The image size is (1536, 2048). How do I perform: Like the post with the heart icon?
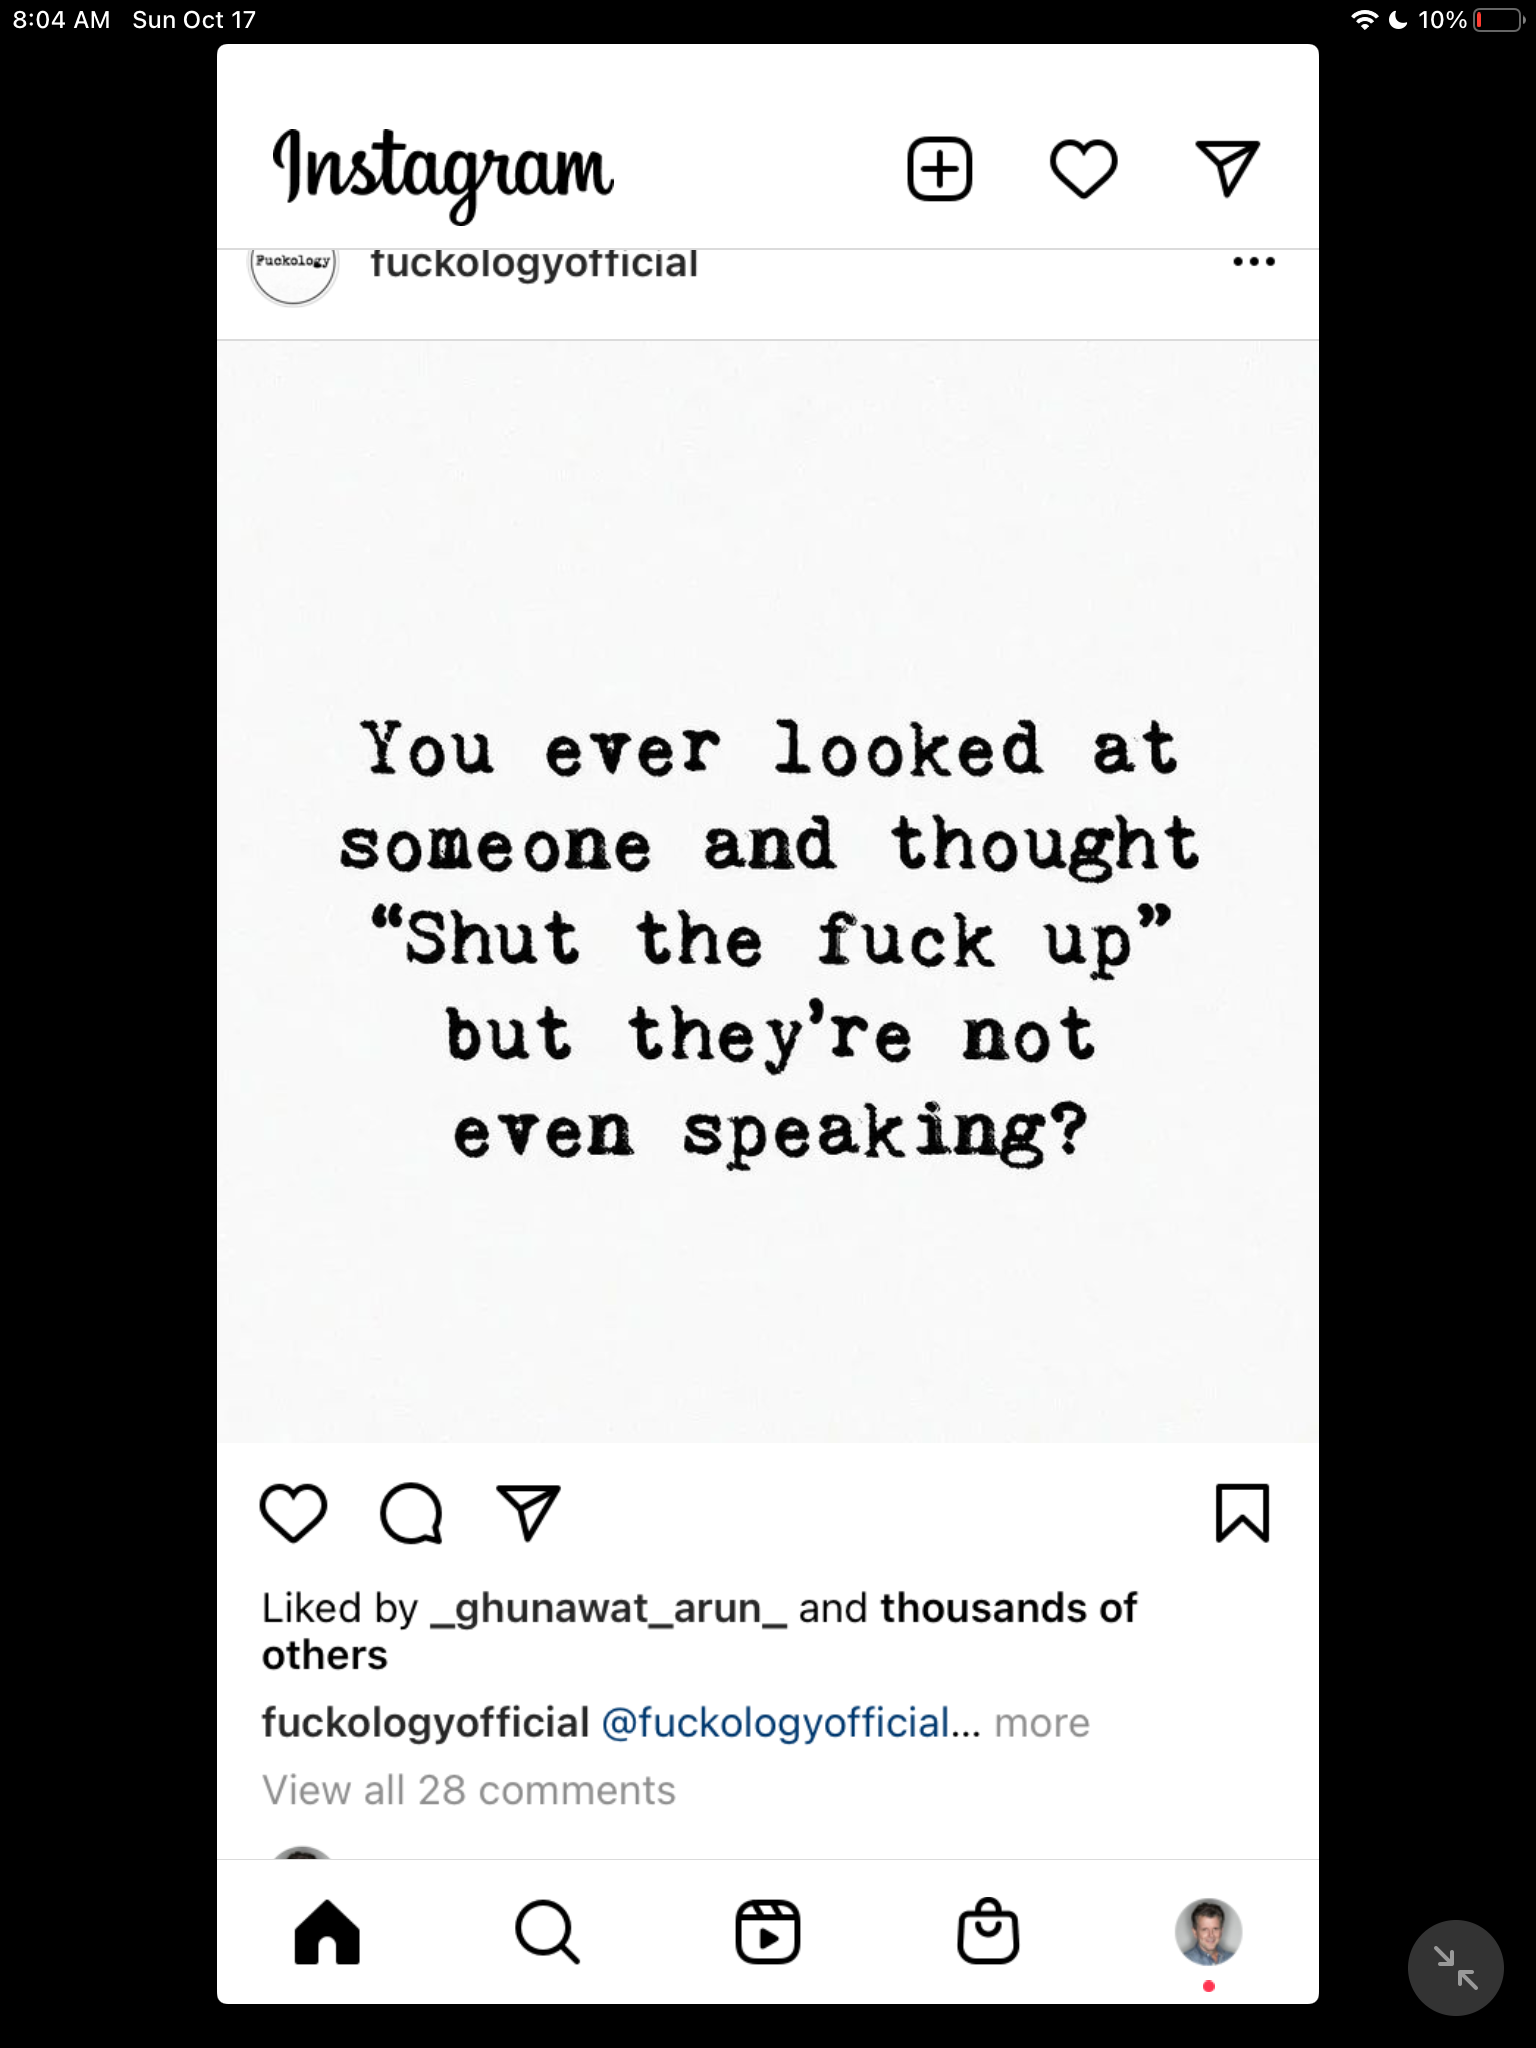click(x=293, y=1512)
